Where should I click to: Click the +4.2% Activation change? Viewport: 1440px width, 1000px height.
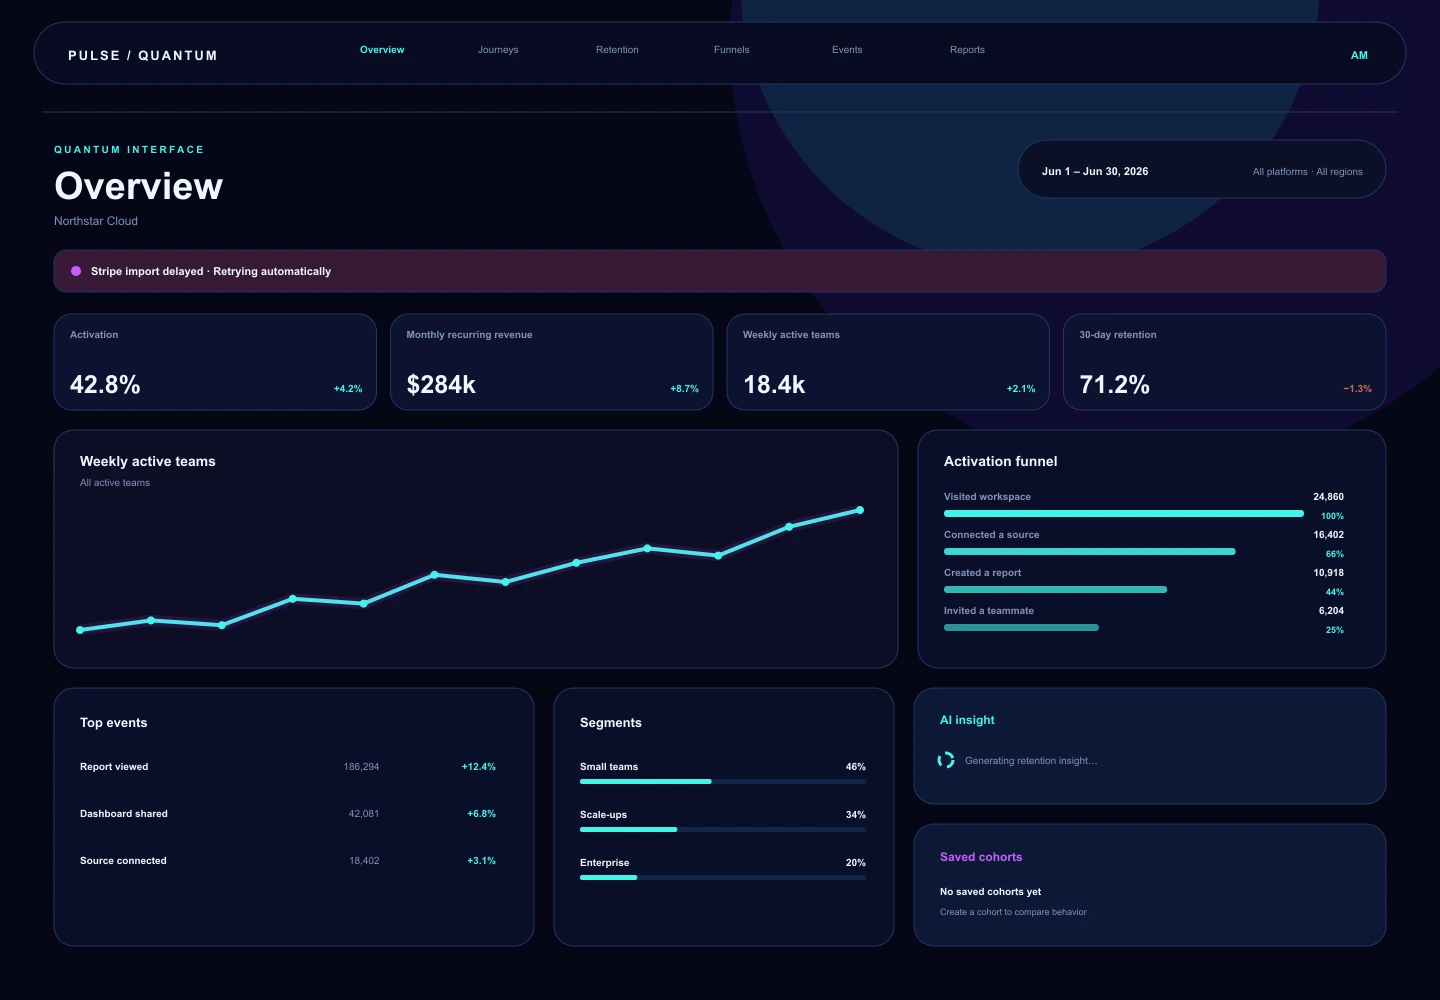(348, 389)
